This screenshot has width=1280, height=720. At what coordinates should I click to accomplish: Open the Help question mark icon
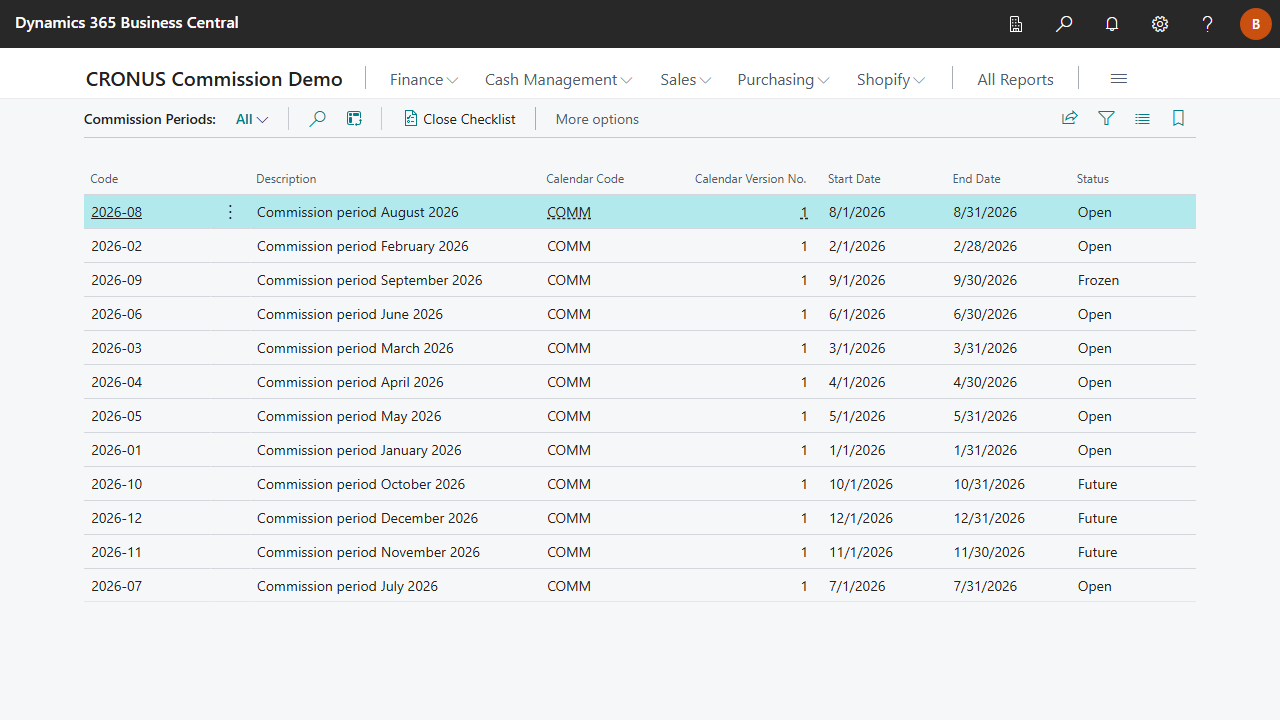(x=1208, y=24)
